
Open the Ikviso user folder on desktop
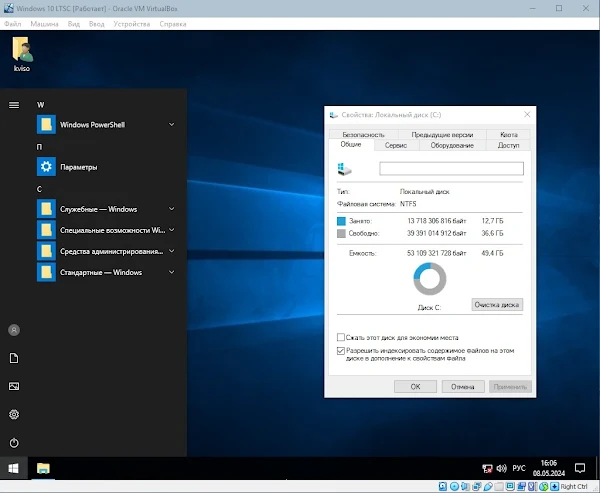click(x=22, y=54)
